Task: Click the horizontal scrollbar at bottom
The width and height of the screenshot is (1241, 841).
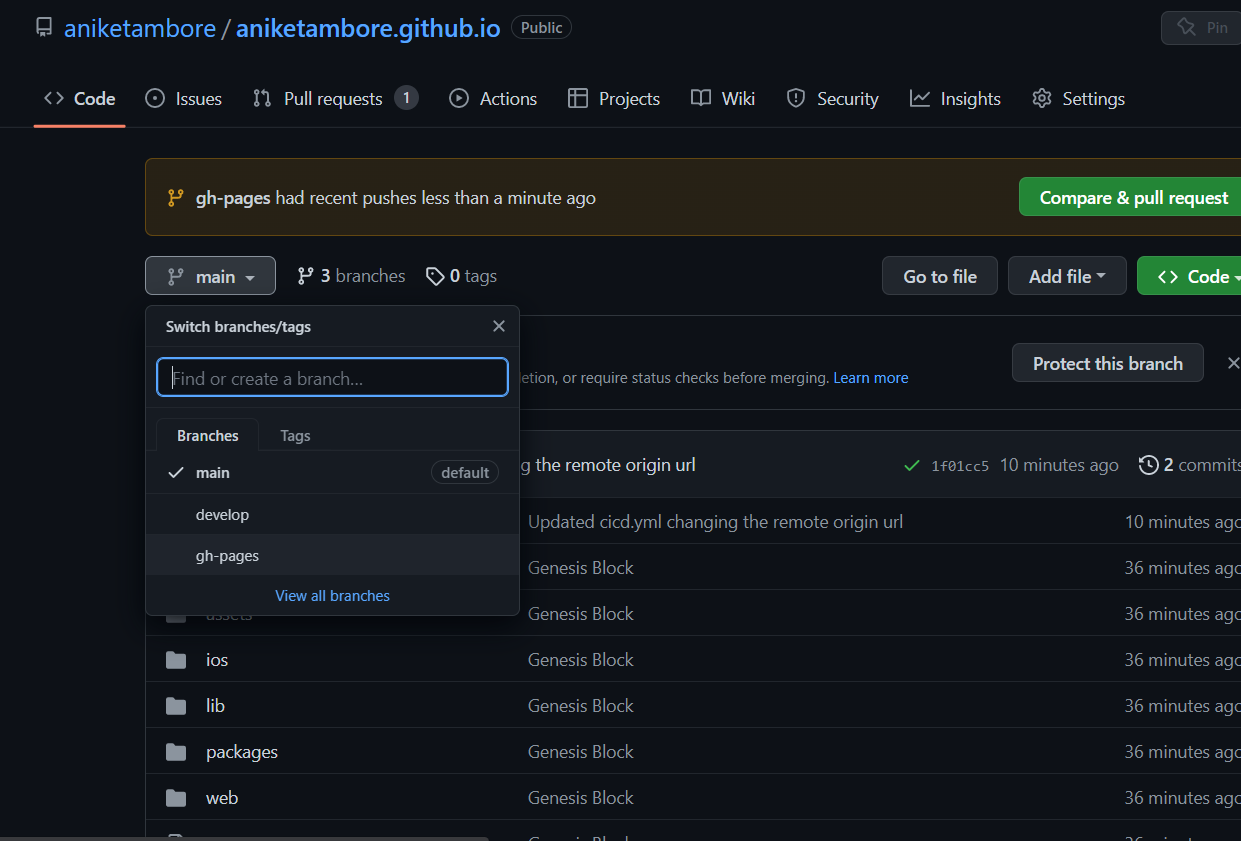Action: coord(245,838)
